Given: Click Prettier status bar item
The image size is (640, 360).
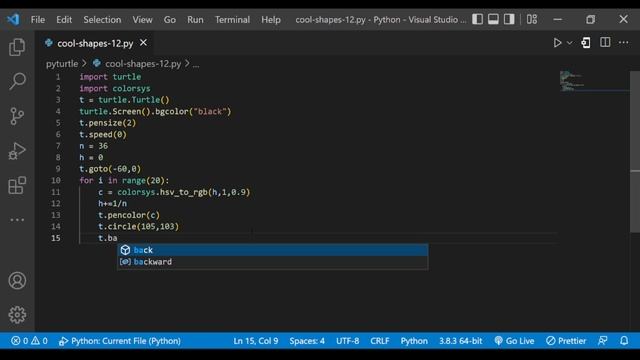Looking at the screenshot, I should pos(566,341).
